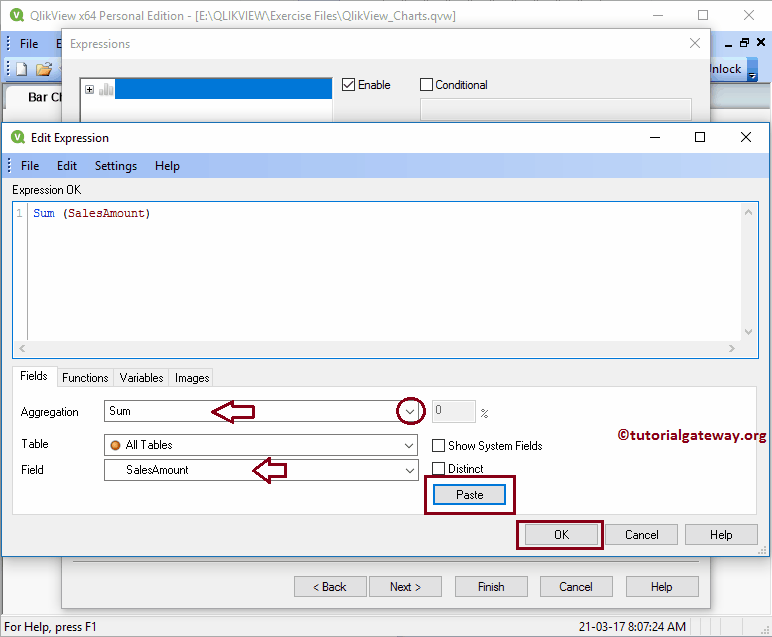
Task: Switch to the Fields tab
Action: [x=34, y=376]
